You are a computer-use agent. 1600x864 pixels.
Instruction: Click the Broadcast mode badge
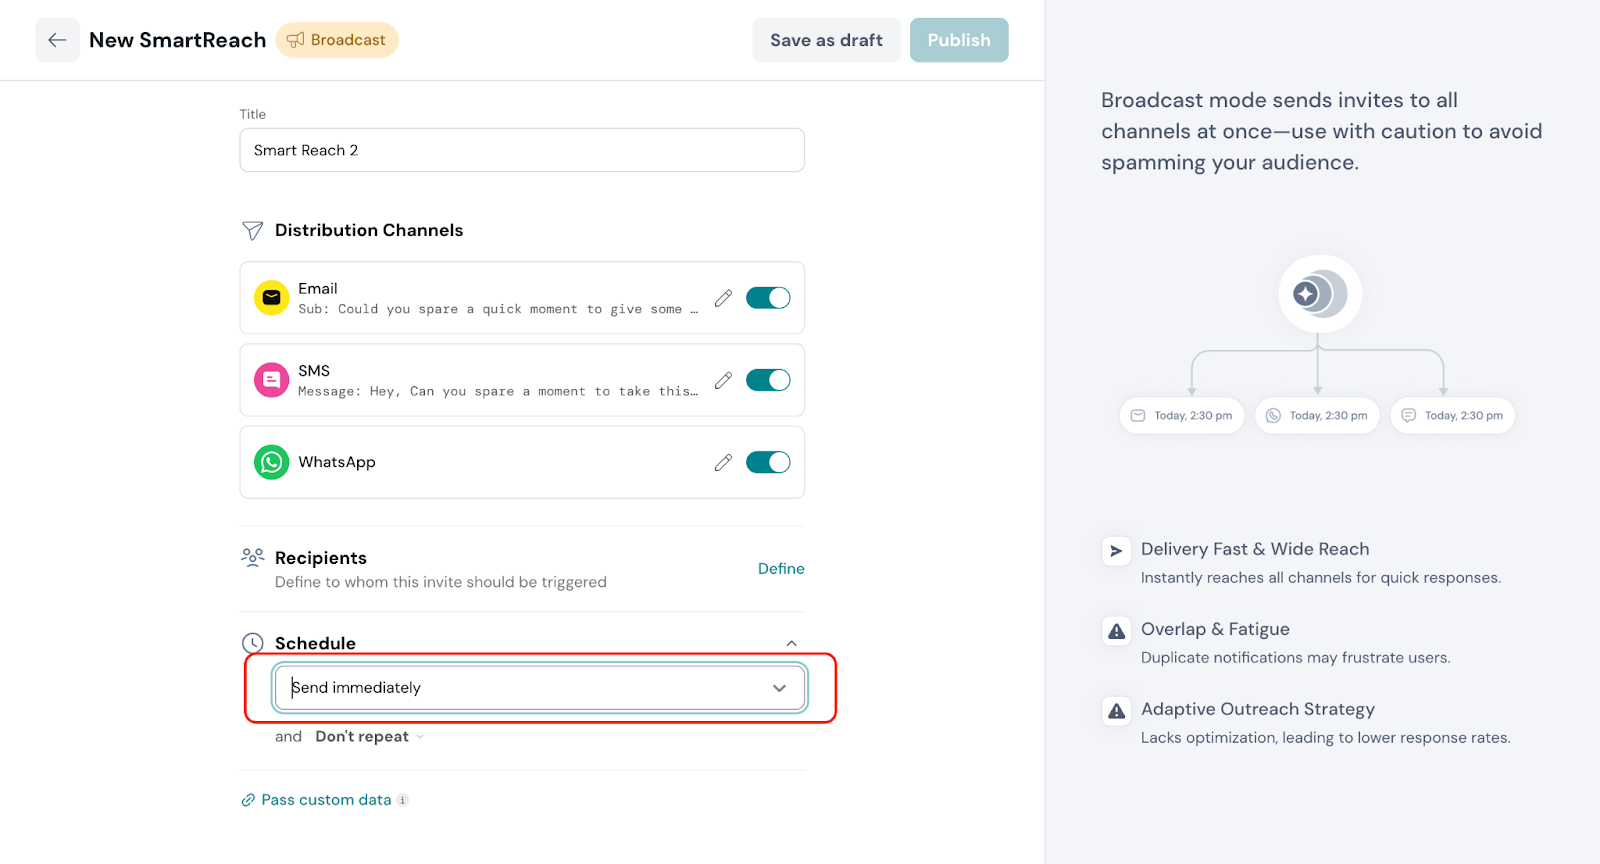point(337,40)
